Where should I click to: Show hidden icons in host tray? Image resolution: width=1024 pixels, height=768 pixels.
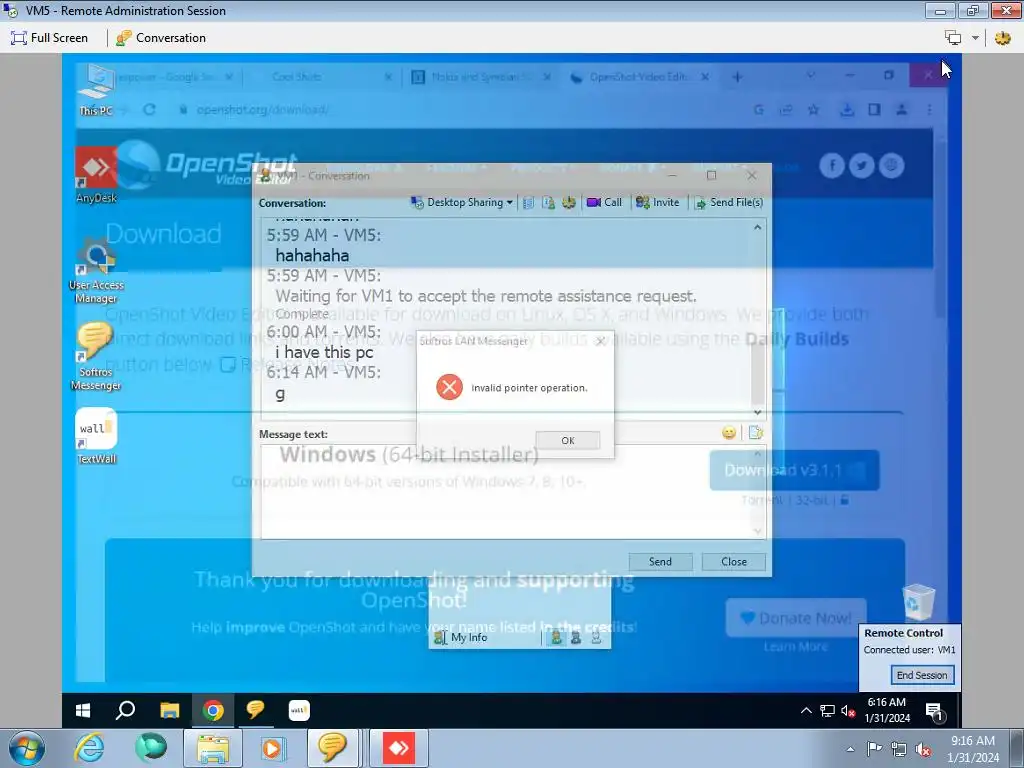850,750
